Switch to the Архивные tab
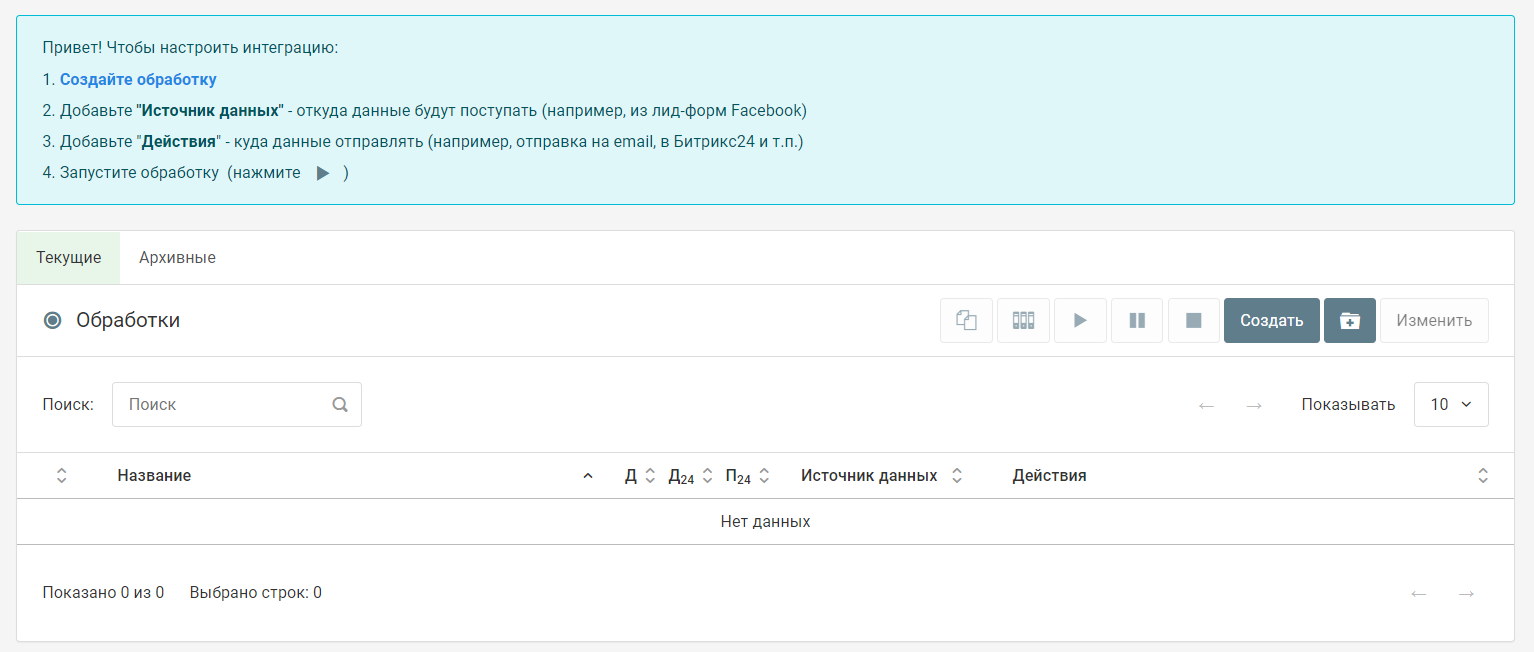Screen dimensions: 1534x652 [177, 258]
